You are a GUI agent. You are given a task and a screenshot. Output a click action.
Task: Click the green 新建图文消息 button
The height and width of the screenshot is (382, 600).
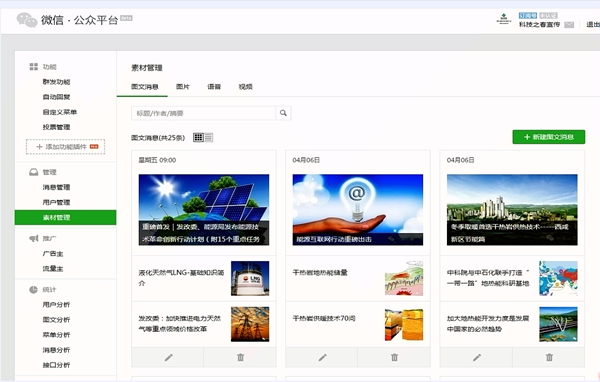[x=549, y=137]
